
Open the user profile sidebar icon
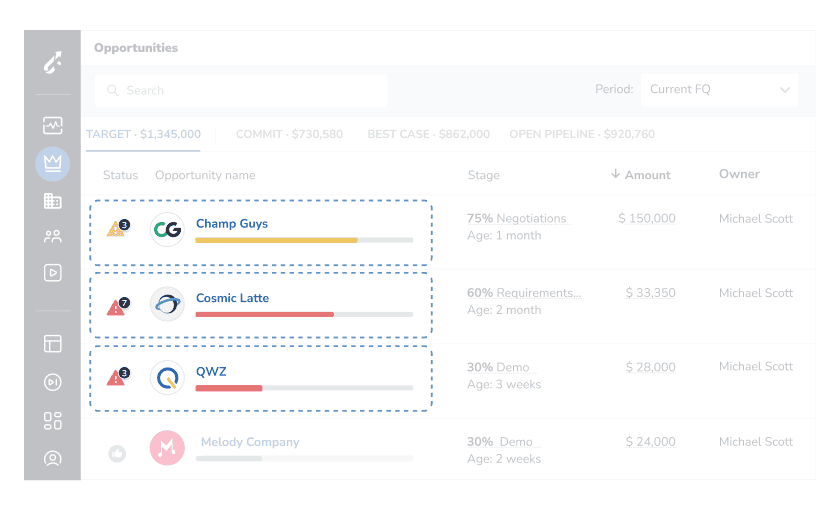click(x=52, y=459)
